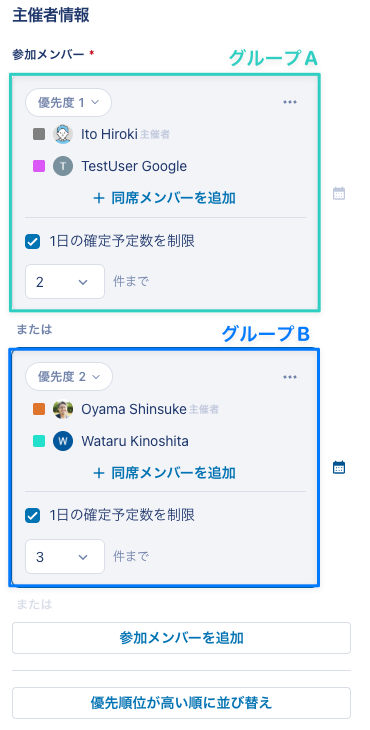
Task: Add attending member to Group A
Action: point(165,198)
